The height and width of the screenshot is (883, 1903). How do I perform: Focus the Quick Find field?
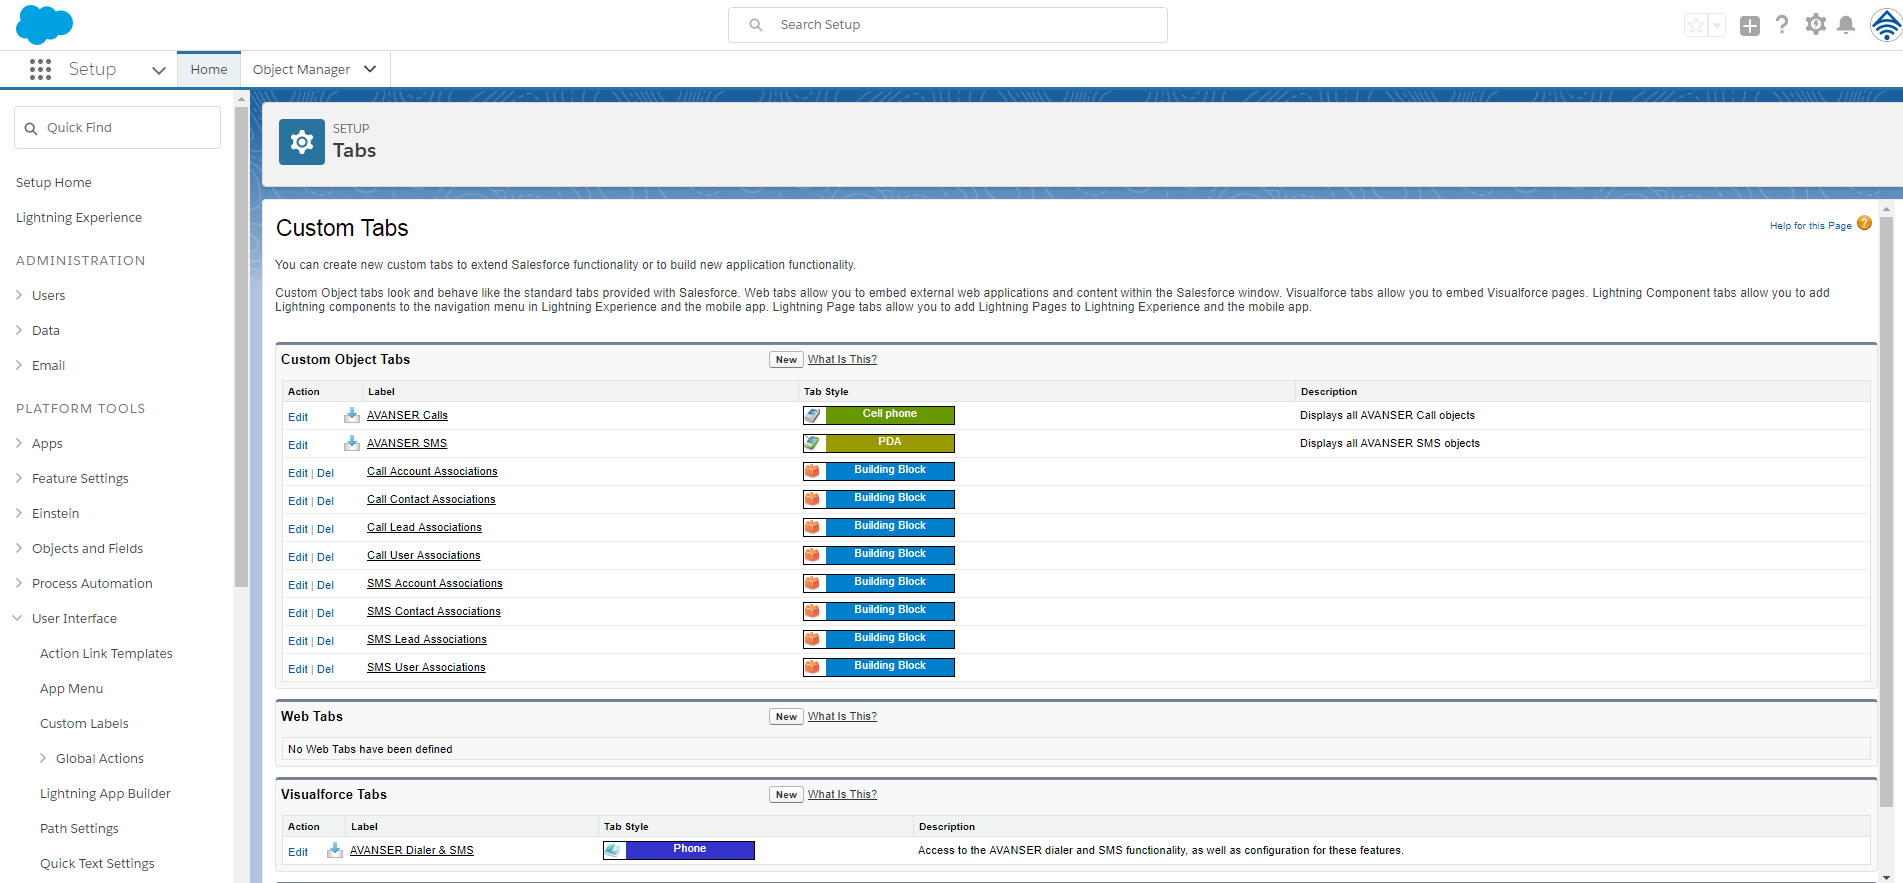(x=117, y=128)
